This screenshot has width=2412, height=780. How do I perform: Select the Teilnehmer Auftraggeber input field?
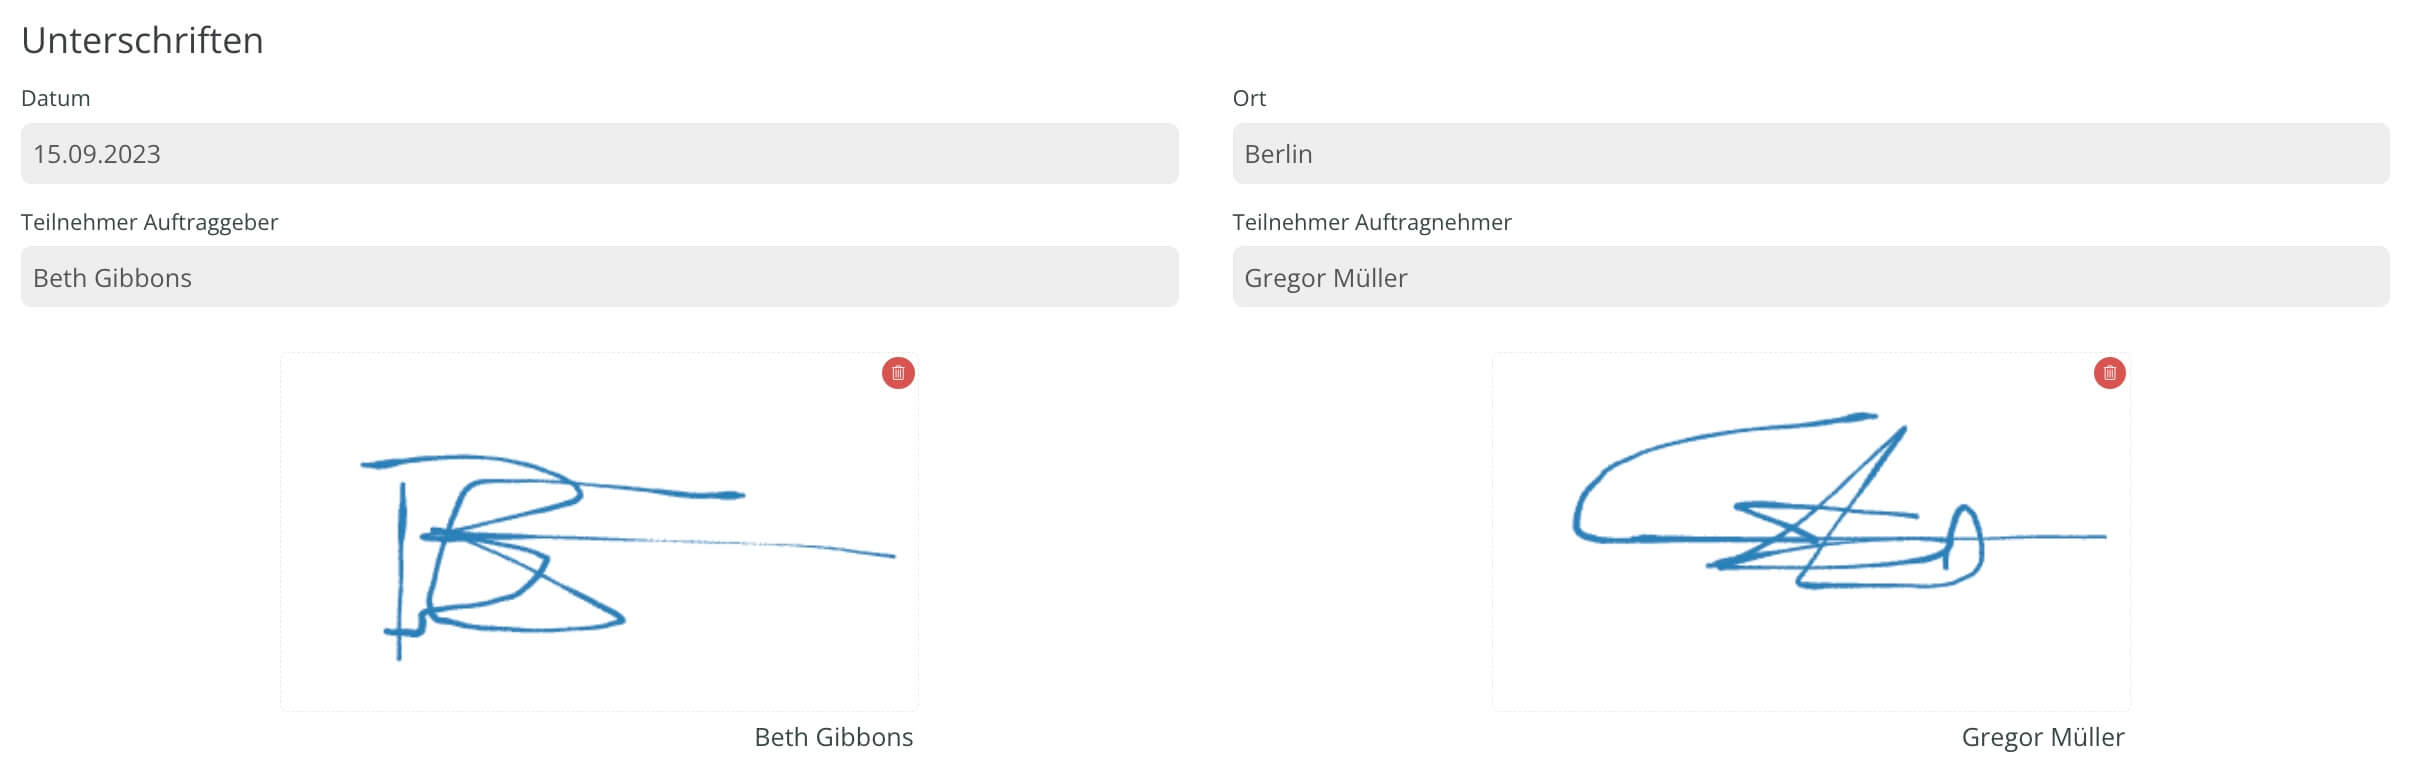[599, 277]
